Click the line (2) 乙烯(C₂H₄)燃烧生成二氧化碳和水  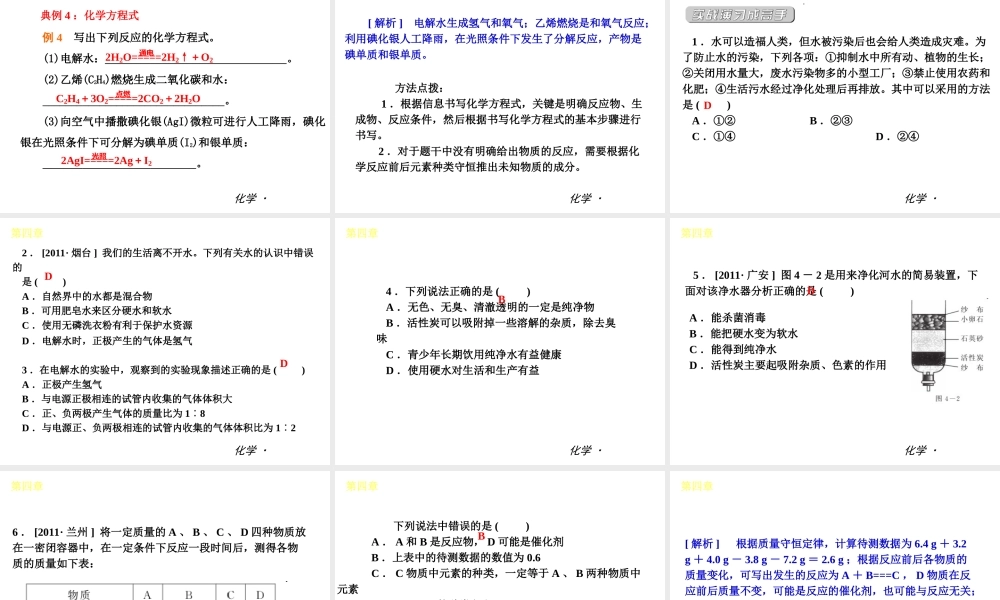pos(136,80)
